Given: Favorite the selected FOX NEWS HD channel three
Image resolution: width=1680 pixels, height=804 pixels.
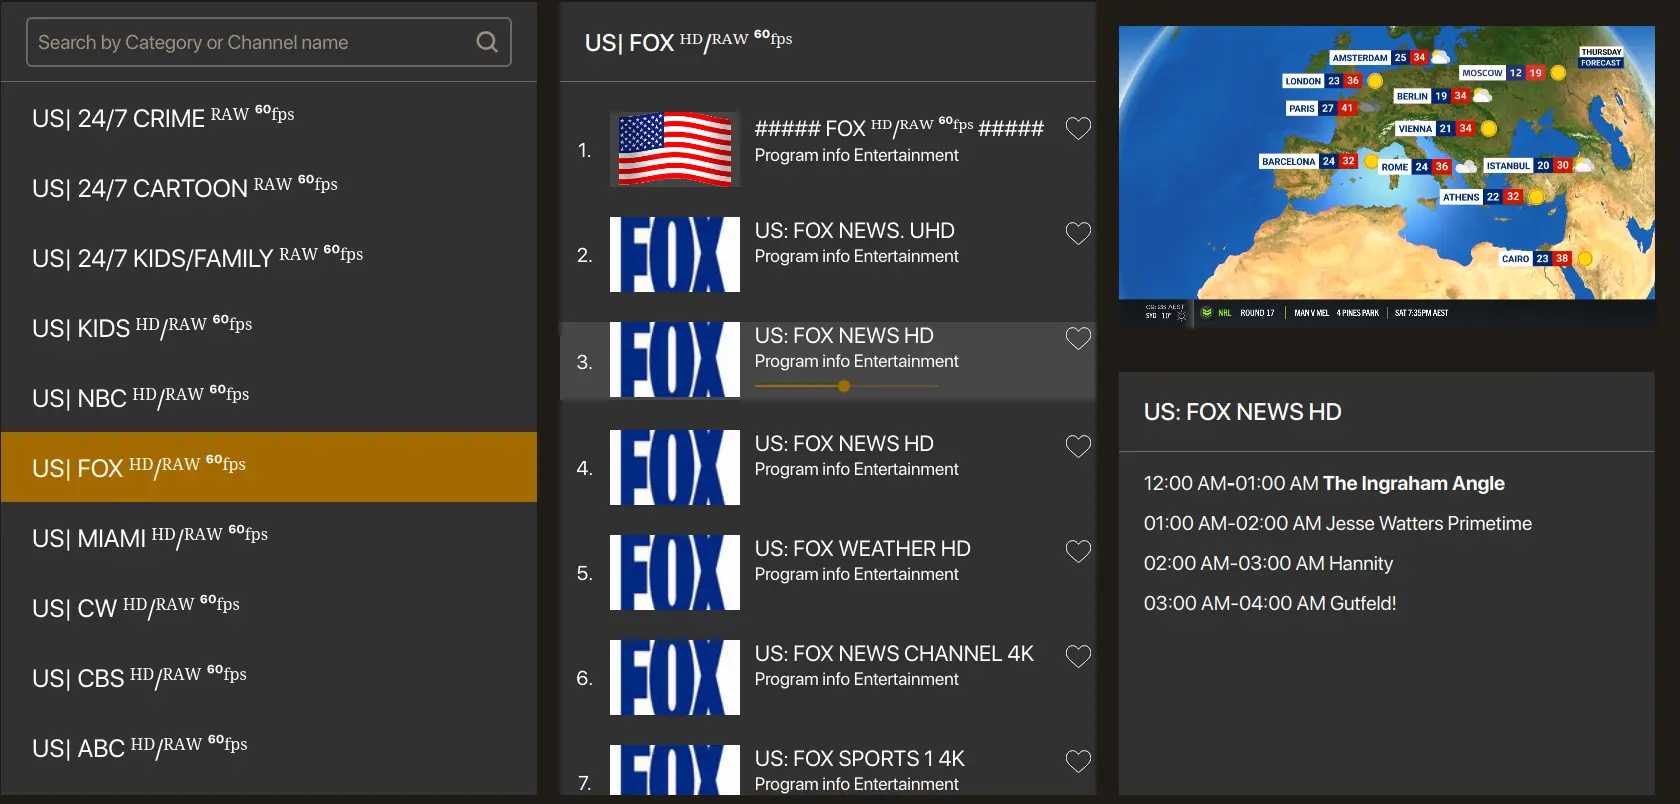Looking at the screenshot, I should tap(1078, 338).
